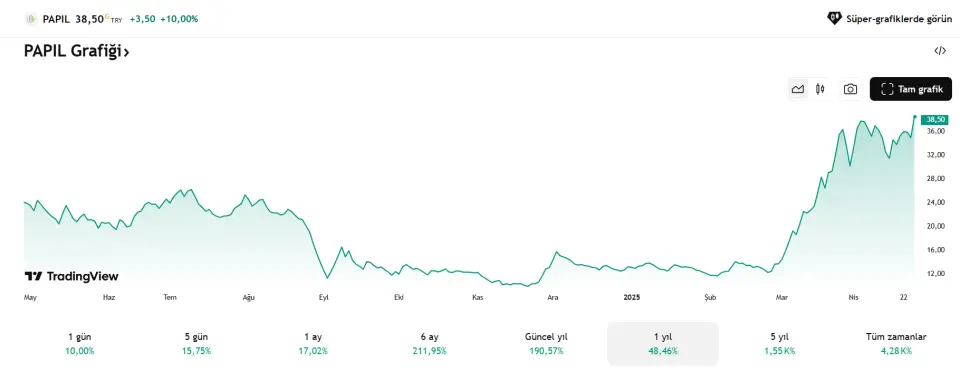
Task: Select the Güncel yıl range
Action: click(546, 344)
